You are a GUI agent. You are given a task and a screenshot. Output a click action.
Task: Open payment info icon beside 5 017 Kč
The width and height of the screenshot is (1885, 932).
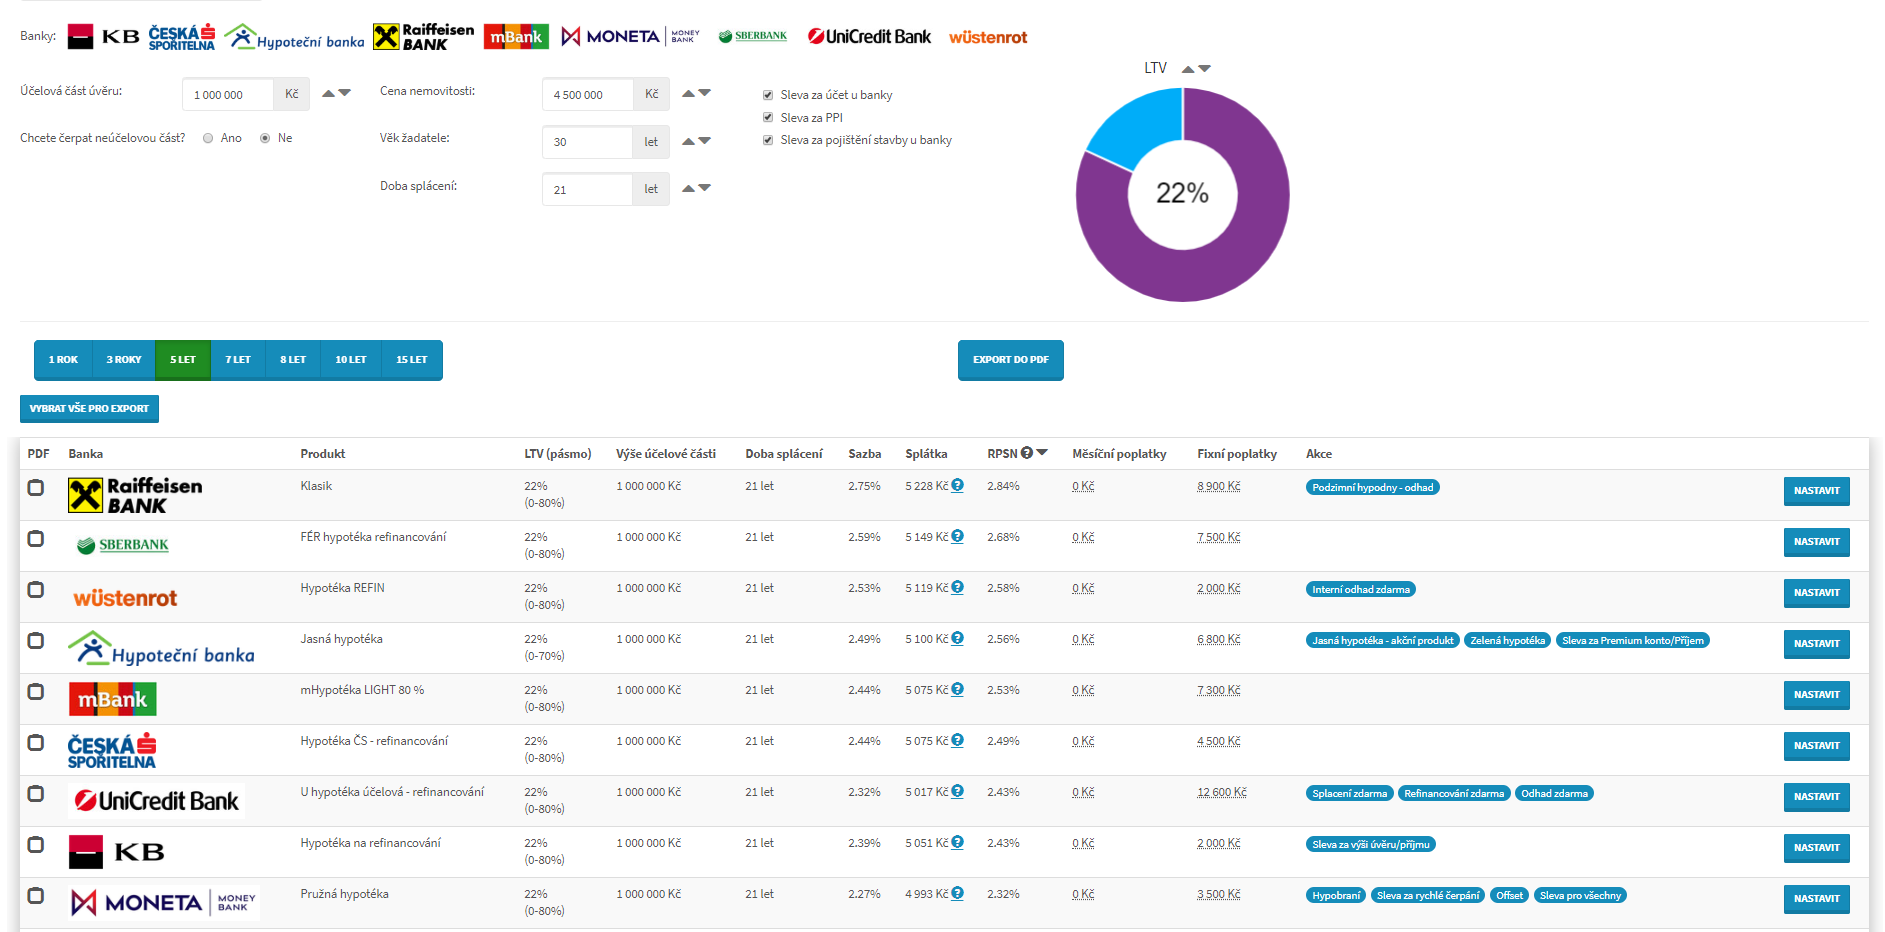coord(957,791)
